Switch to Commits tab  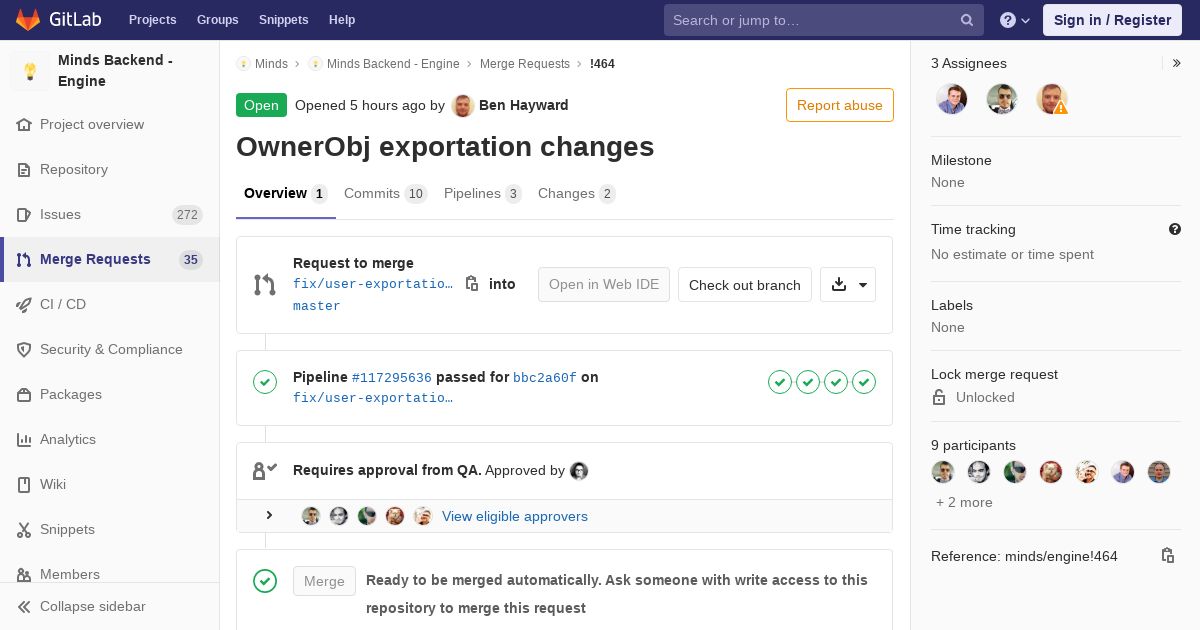[385, 194]
